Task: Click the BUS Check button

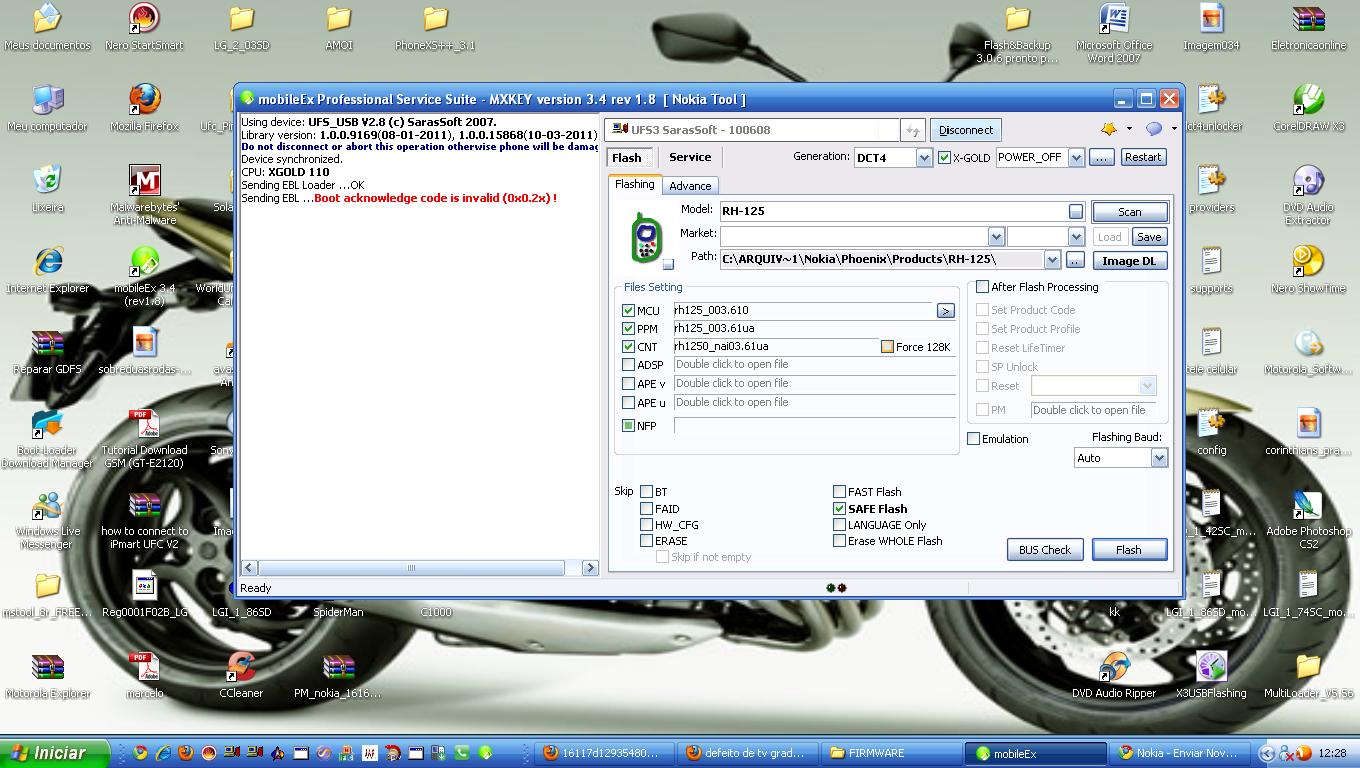Action: tap(1045, 550)
